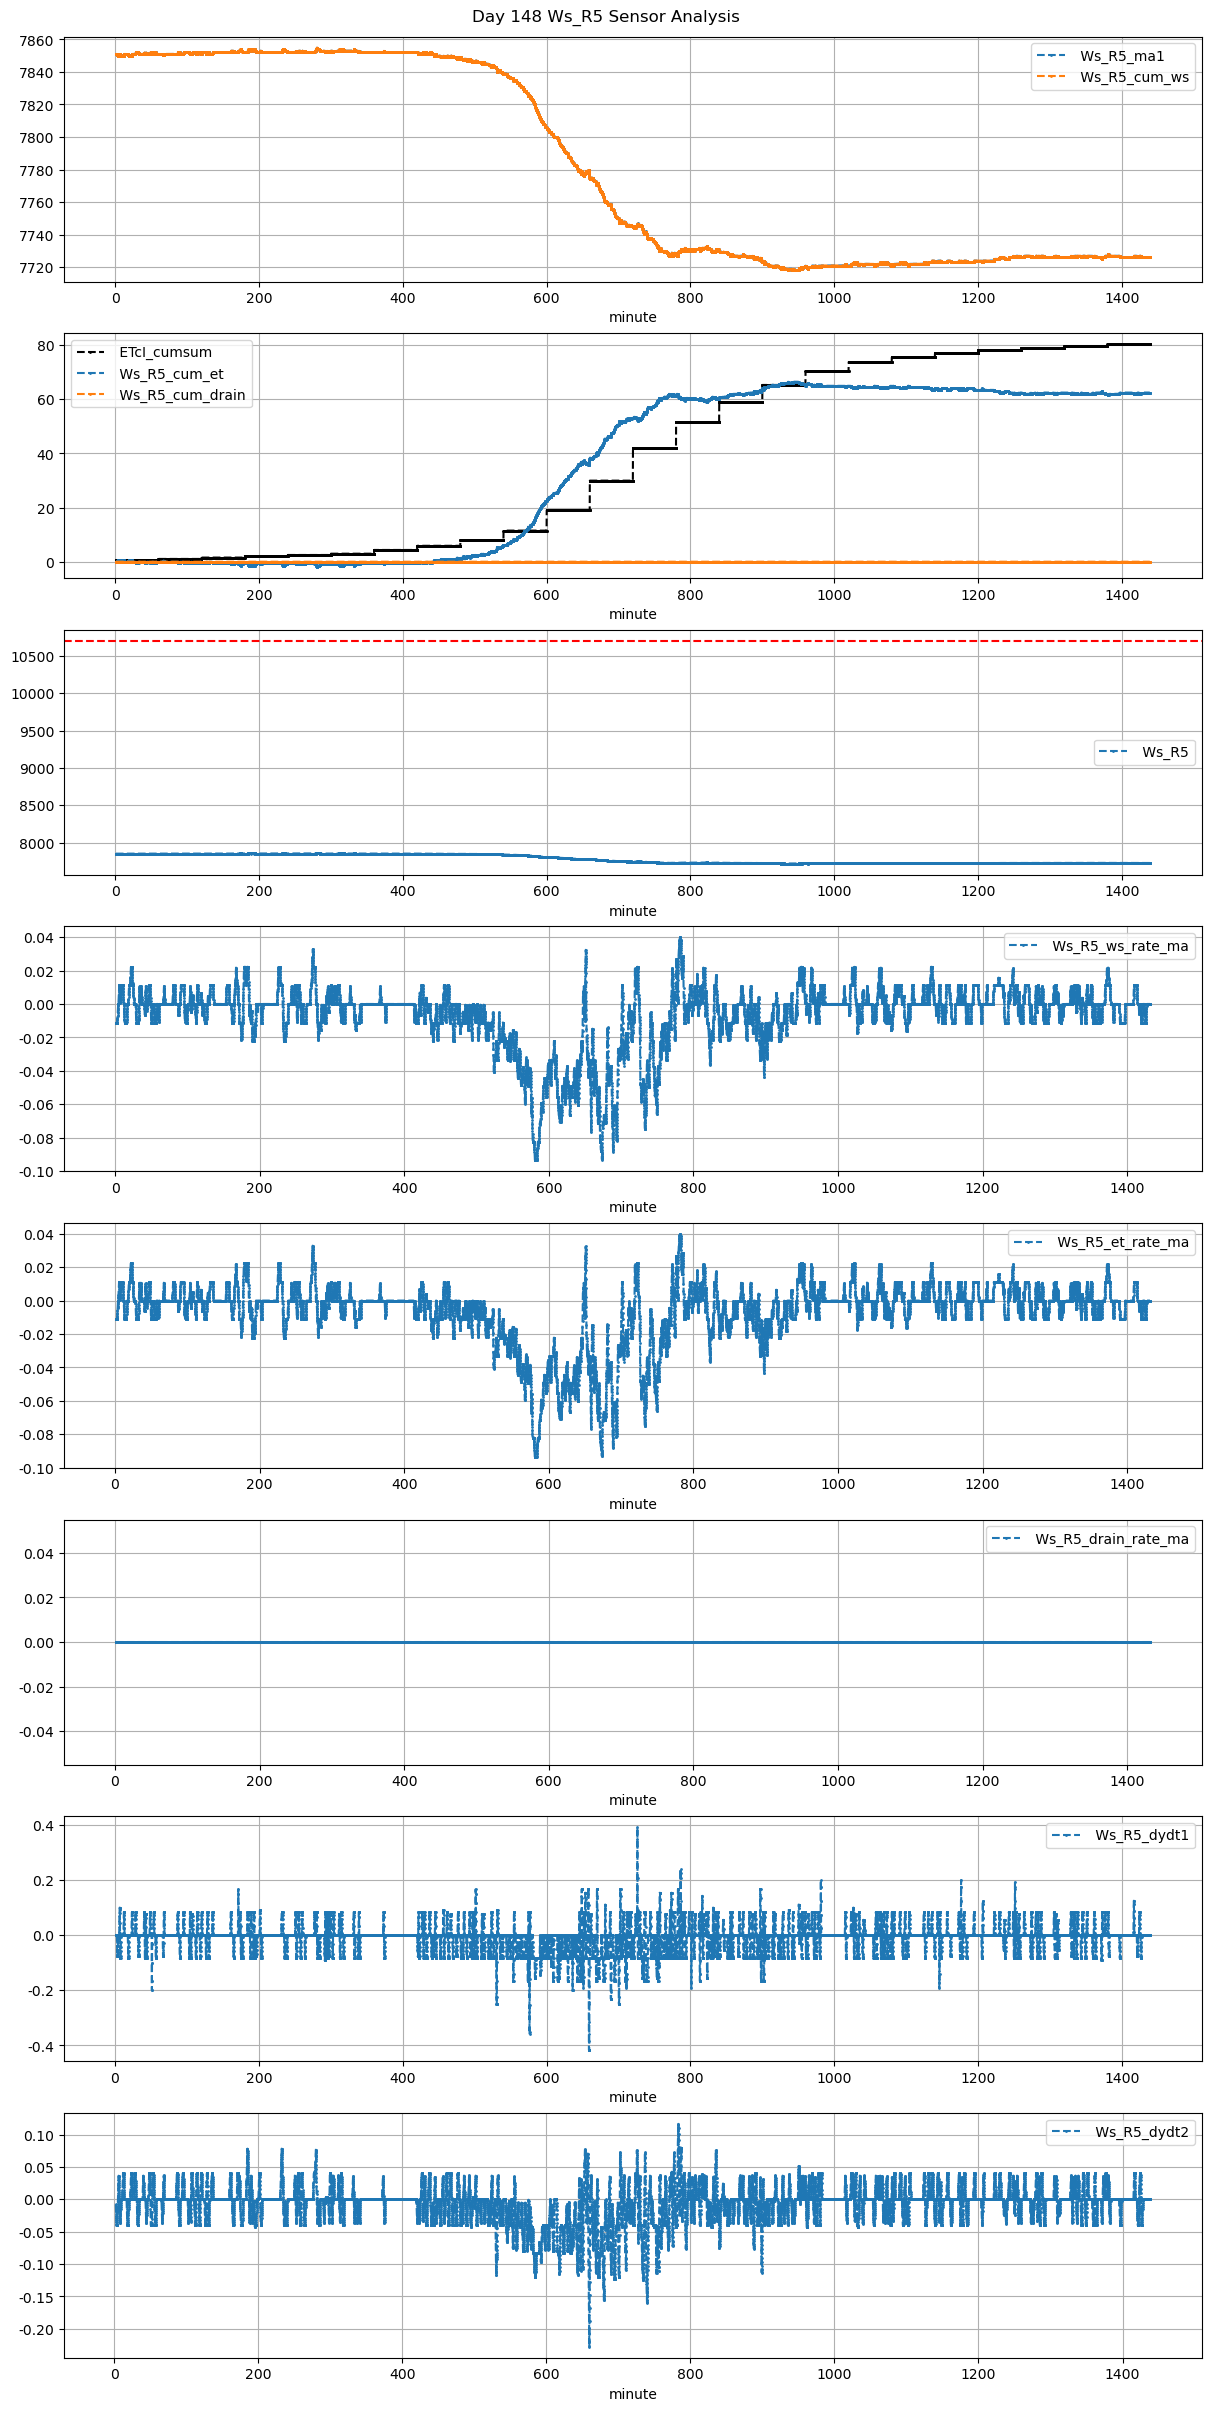Select the Ws_R5_dydt2 legend entry

tap(1141, 2132)
